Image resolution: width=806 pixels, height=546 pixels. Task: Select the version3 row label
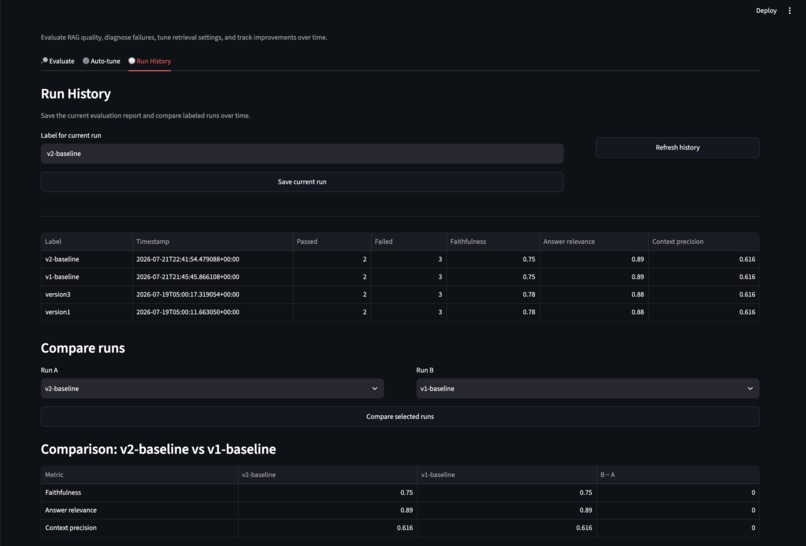tap(58, 295)
